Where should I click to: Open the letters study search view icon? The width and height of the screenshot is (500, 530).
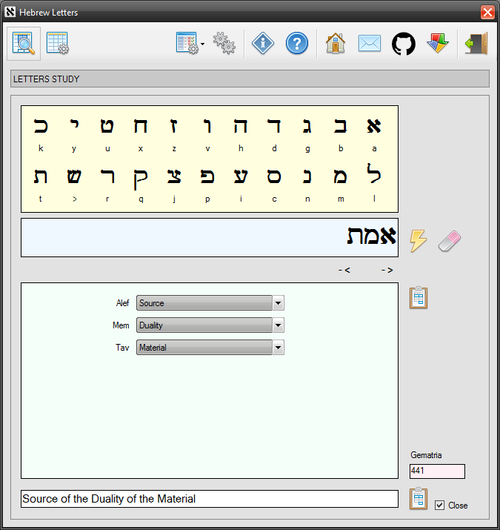tap(23, 43)
